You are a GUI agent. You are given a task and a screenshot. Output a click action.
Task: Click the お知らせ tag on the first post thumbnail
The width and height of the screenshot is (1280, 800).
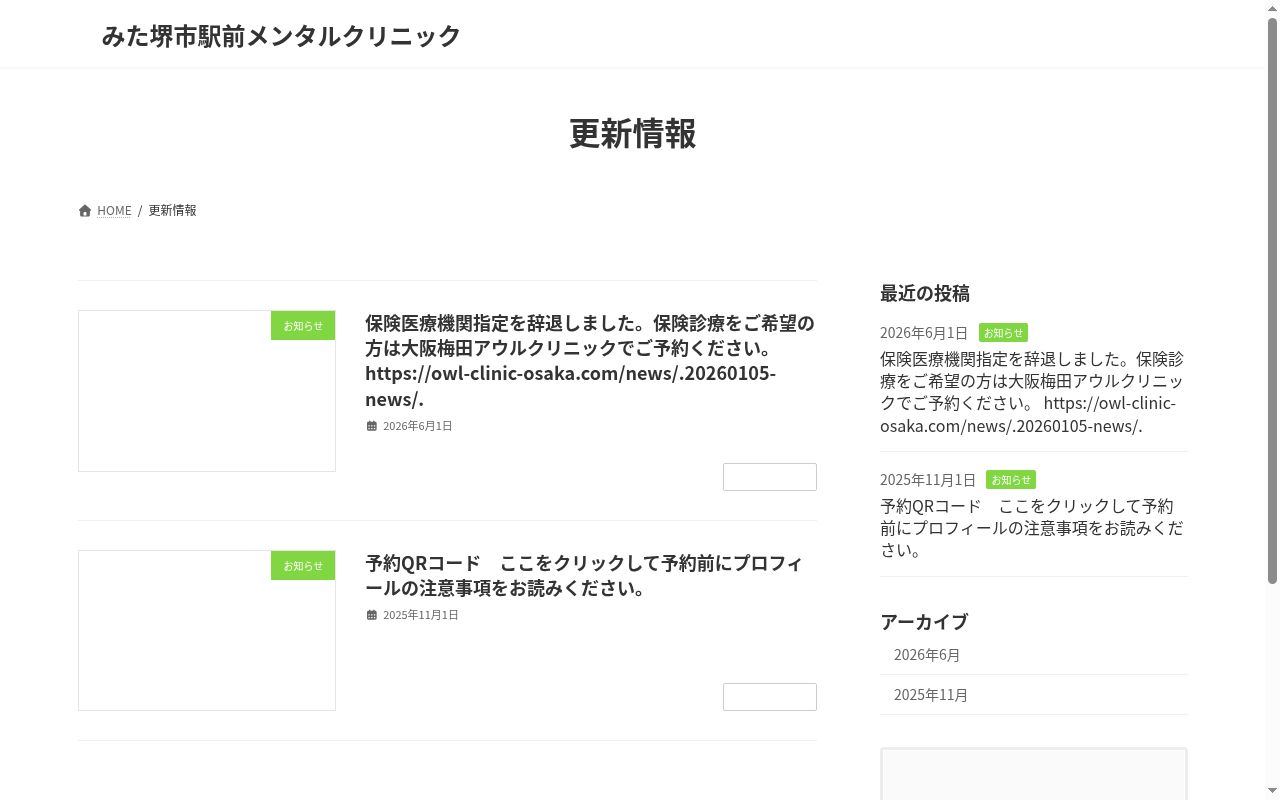click(x=303, y=326)
